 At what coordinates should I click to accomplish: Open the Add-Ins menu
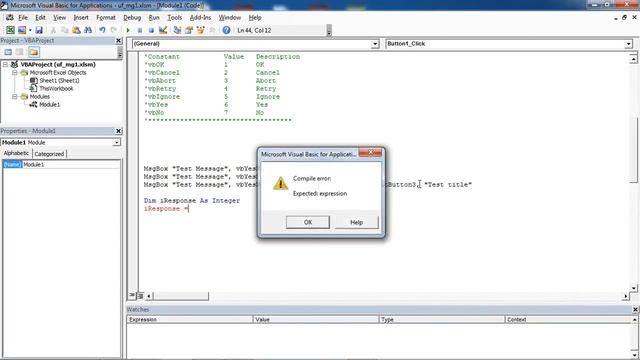(200, 18)
